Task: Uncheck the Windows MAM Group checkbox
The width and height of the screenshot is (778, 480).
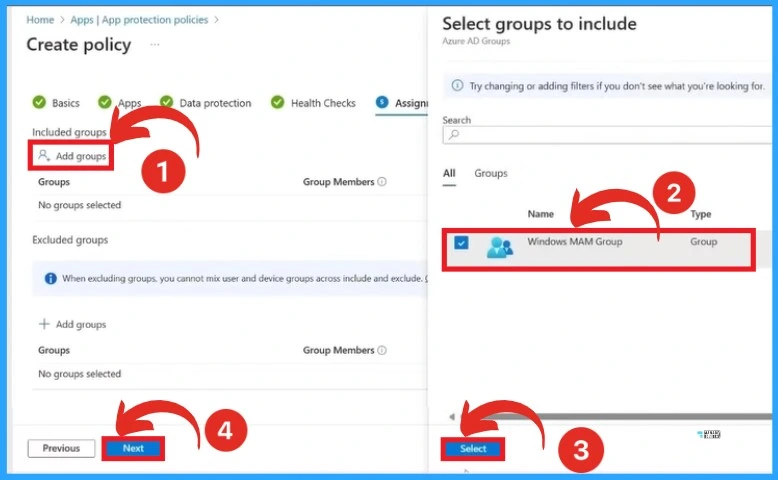Action: [x=461, y=243]
